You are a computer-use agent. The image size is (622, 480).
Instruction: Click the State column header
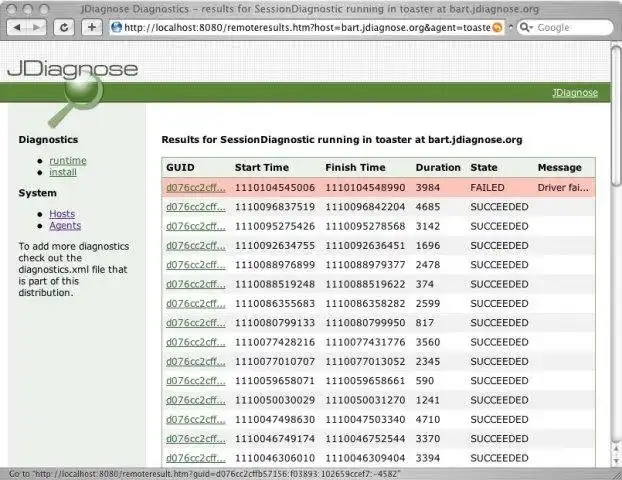tap(484, 167)
